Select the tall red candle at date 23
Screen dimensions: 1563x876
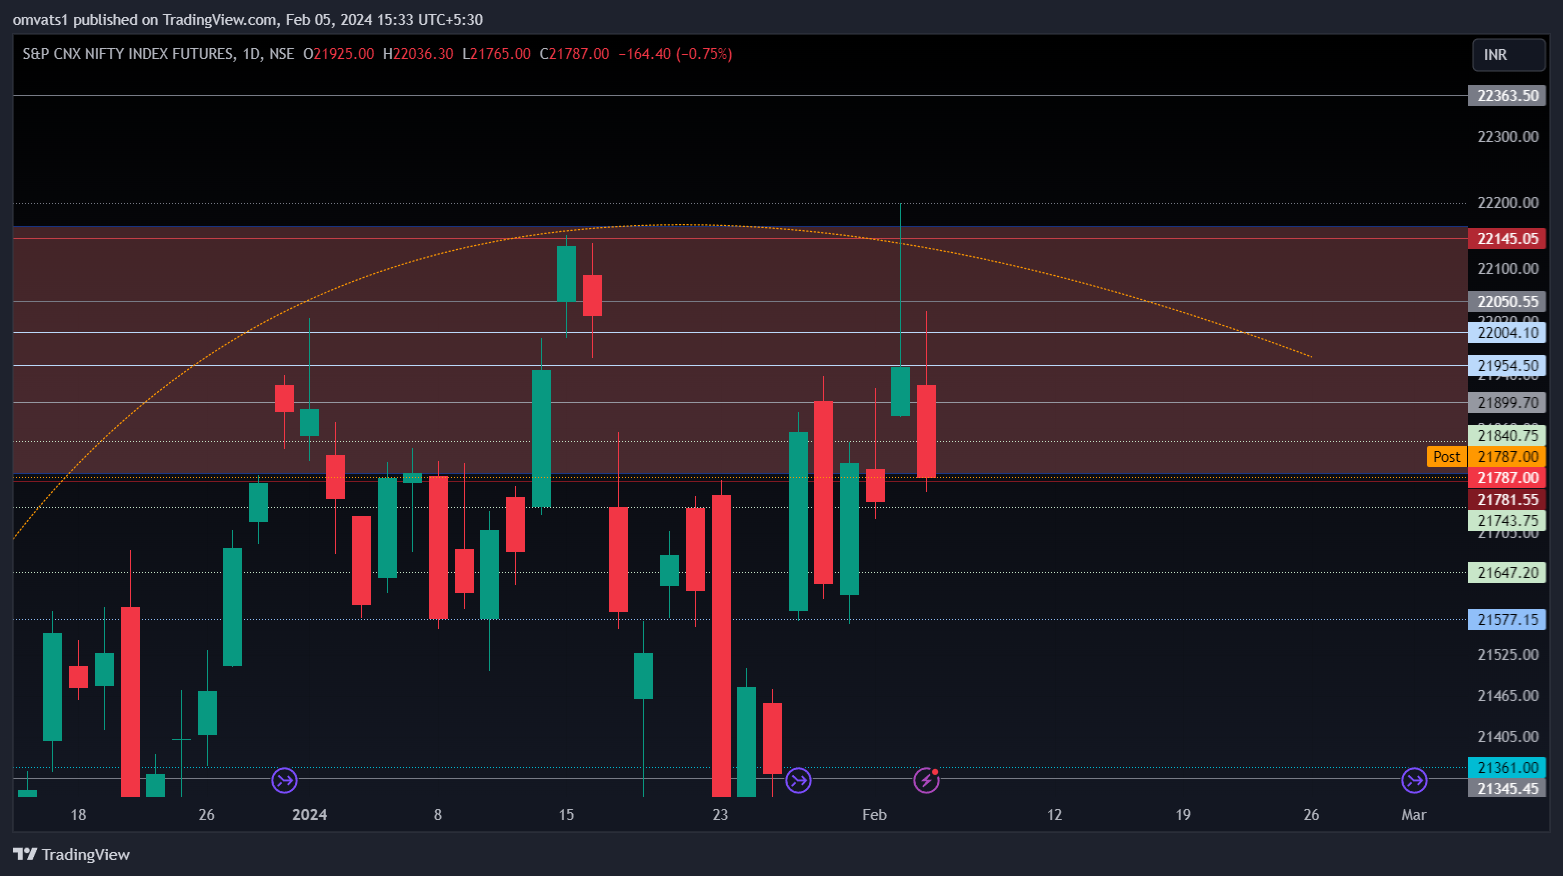(721, 646)
